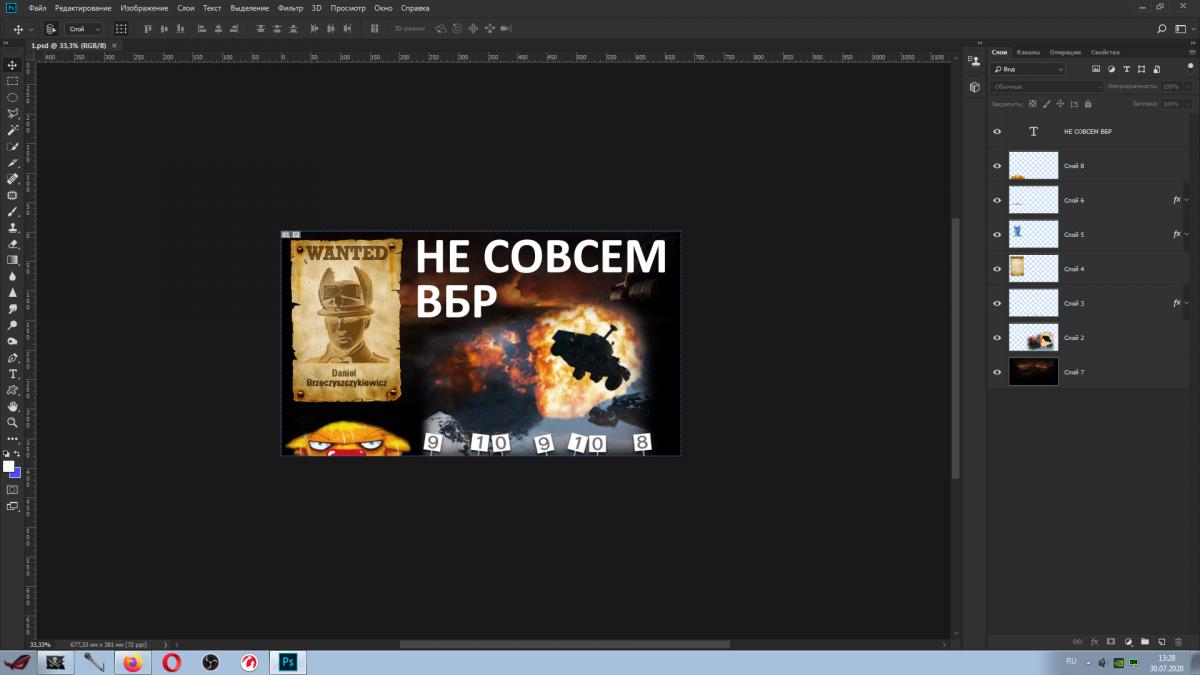Click the add layer style fx button
This screenshot has height=675, width=1200.
[1094, 641]
